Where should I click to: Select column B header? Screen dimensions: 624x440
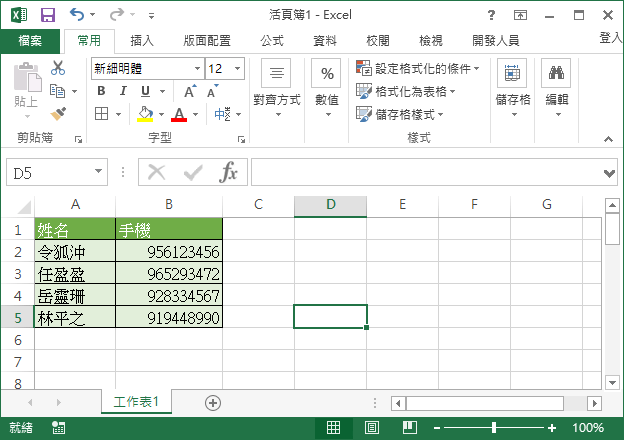(x=169, y=204)
